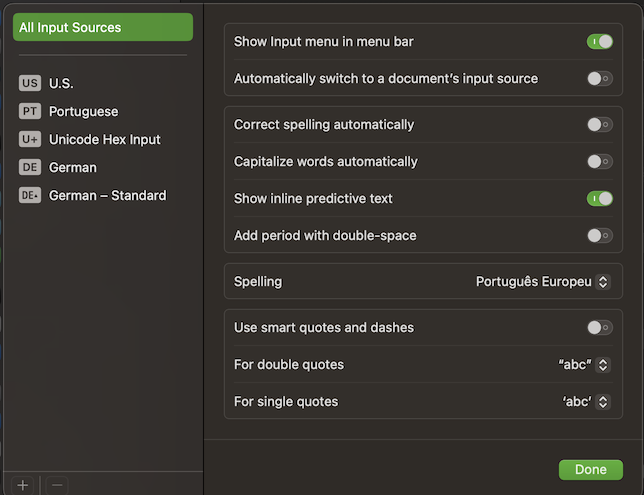Toggle Add period with double-space
Viewport: 644px width, 495px height.
point(599,236)
